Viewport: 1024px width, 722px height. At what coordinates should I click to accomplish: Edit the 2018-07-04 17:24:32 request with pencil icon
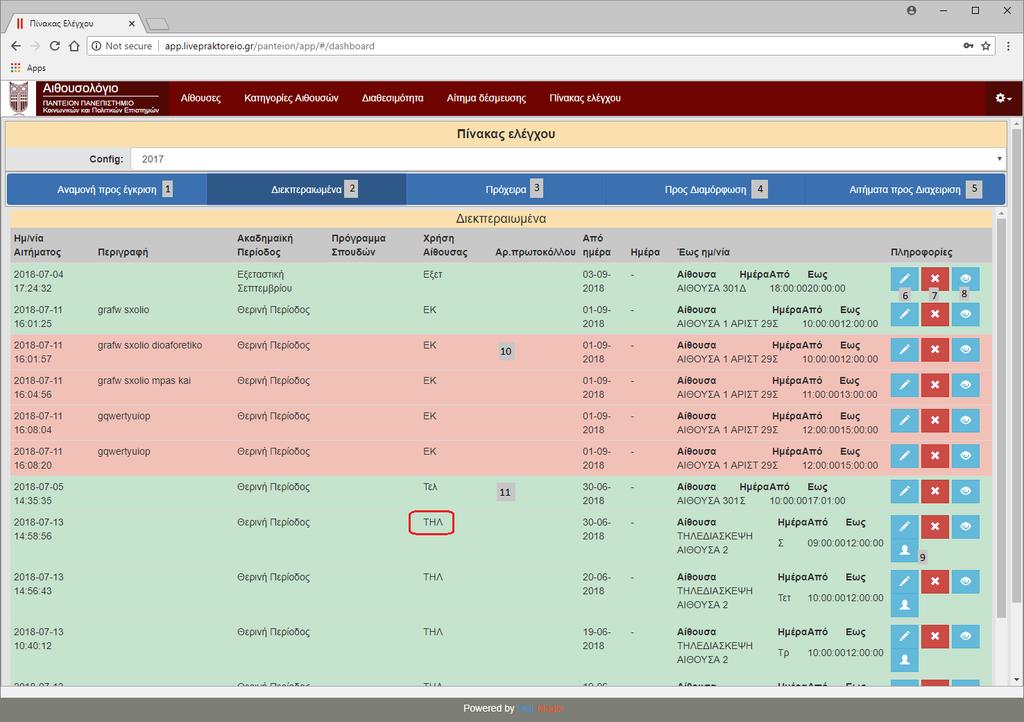click(904, 279)
